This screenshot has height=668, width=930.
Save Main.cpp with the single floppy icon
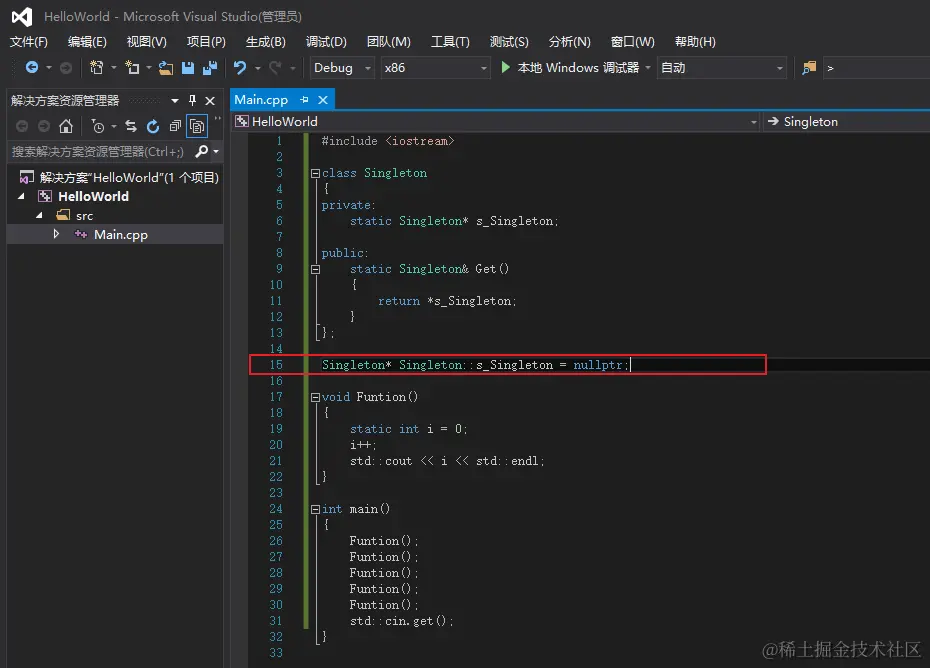188,68
